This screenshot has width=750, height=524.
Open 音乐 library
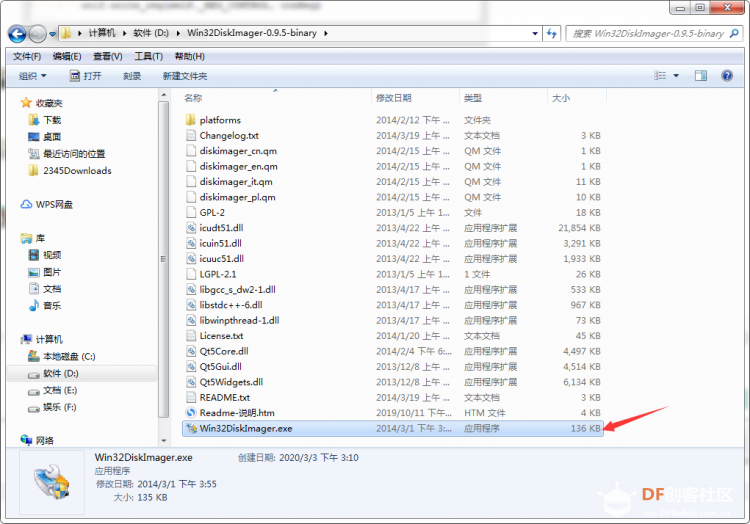pos(45,306)
